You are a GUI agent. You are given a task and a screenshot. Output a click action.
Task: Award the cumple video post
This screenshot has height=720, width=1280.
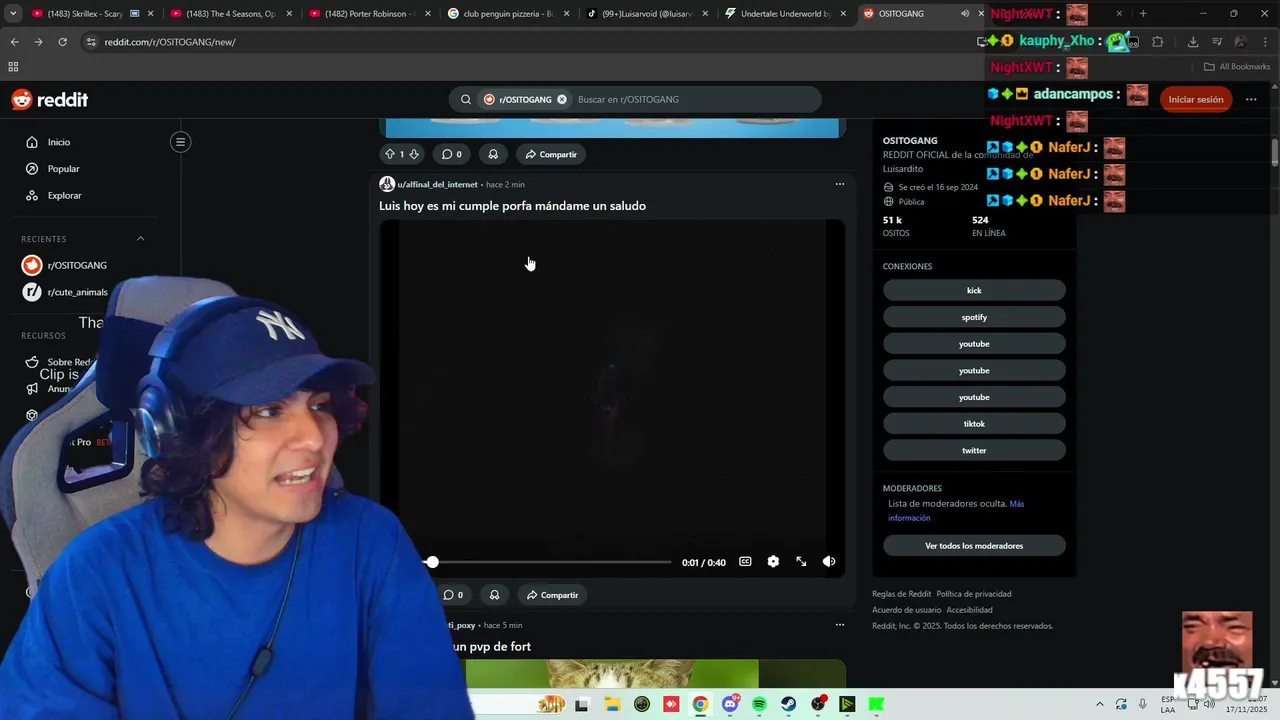pos(494,595)
